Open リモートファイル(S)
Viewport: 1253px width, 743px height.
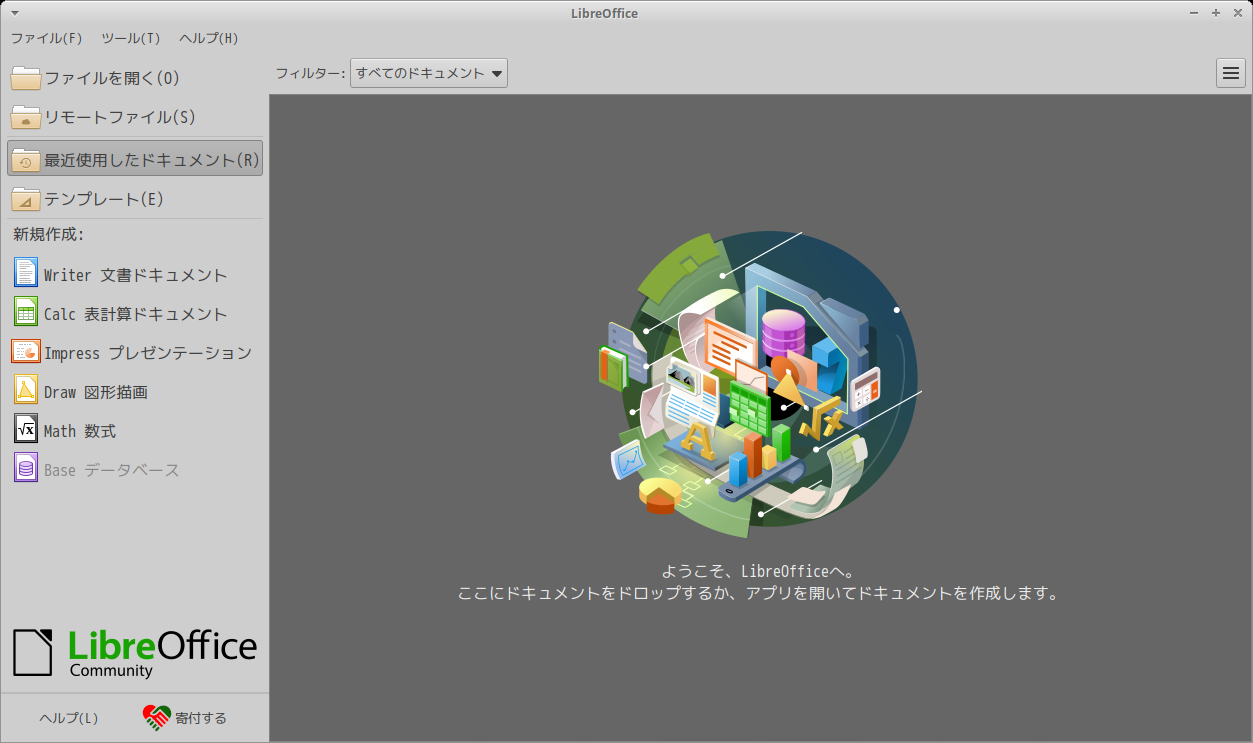pyautogui.click(x=135, y=117)
